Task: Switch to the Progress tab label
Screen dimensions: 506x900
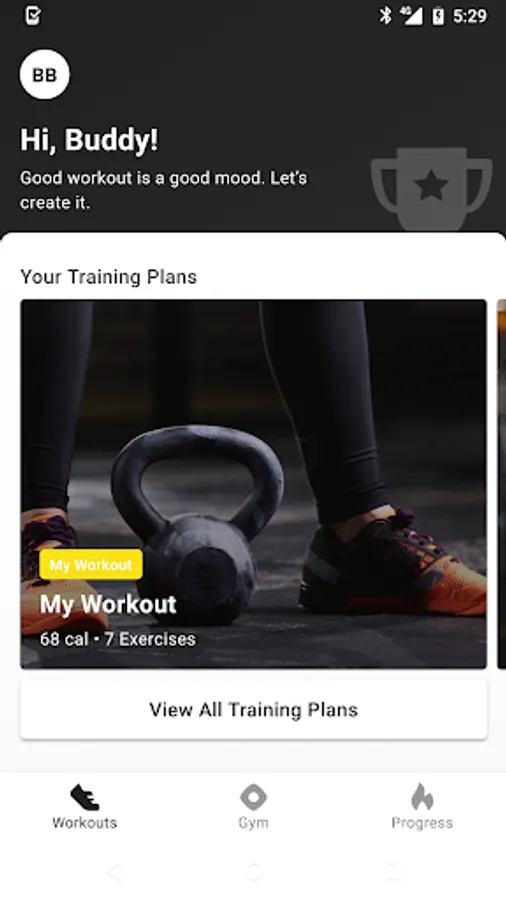Action: tap(422, 823)
